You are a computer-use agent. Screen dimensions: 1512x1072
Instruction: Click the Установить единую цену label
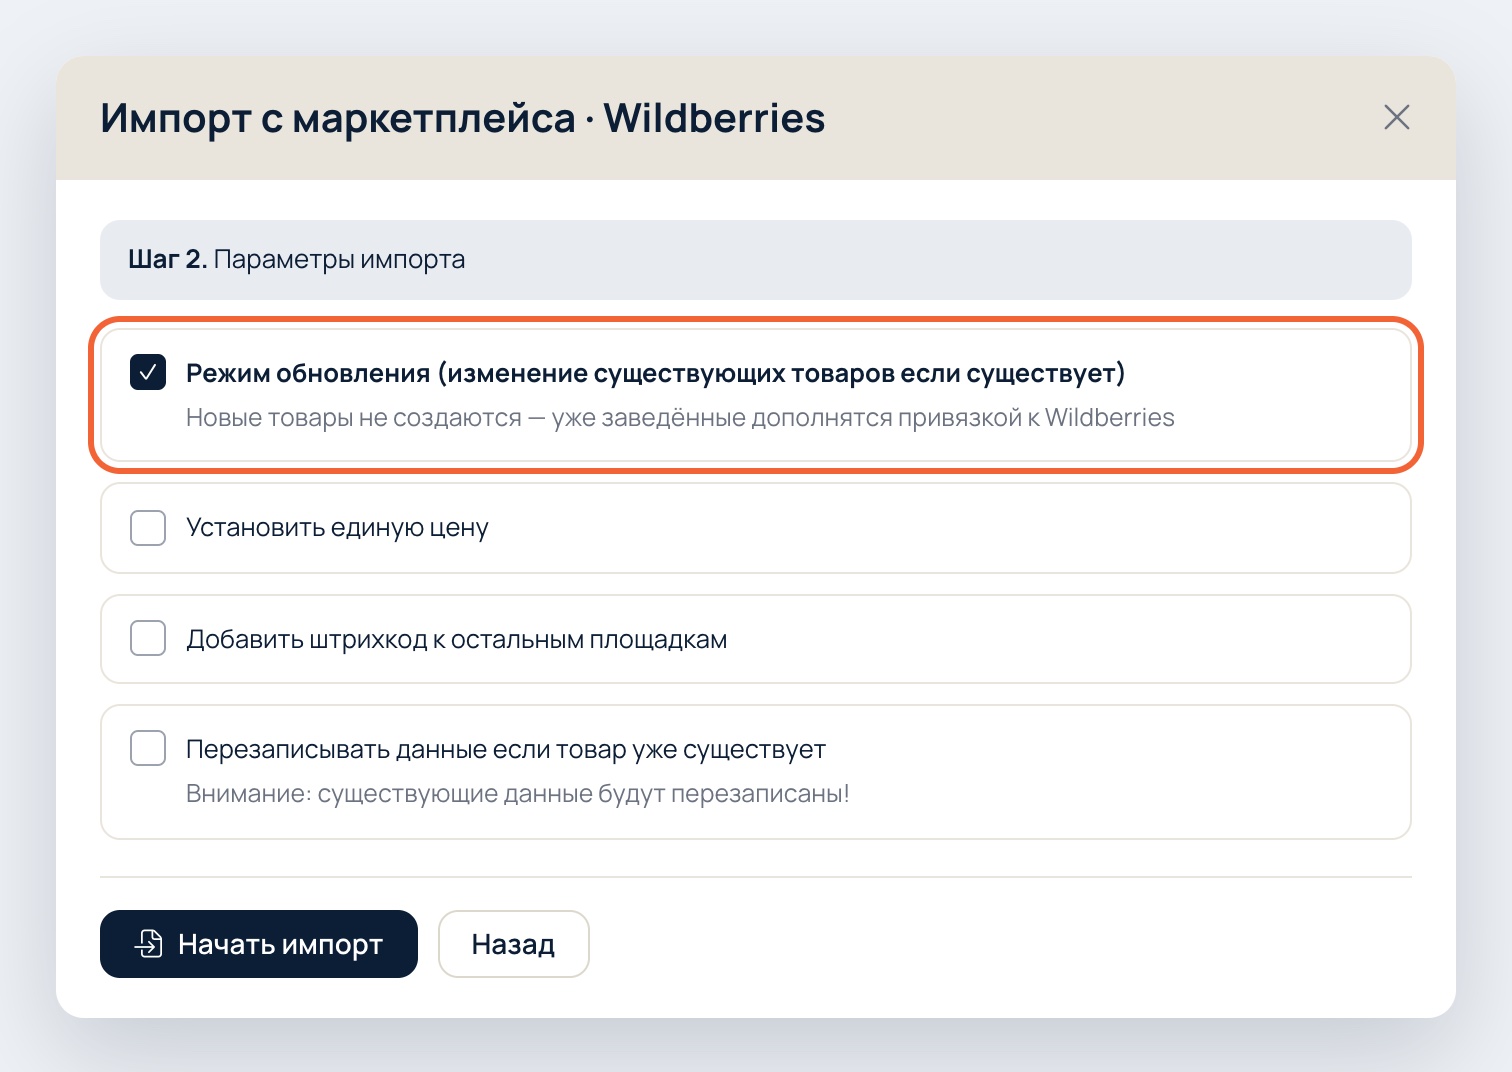pyautogui.click(x=337, y=528)
